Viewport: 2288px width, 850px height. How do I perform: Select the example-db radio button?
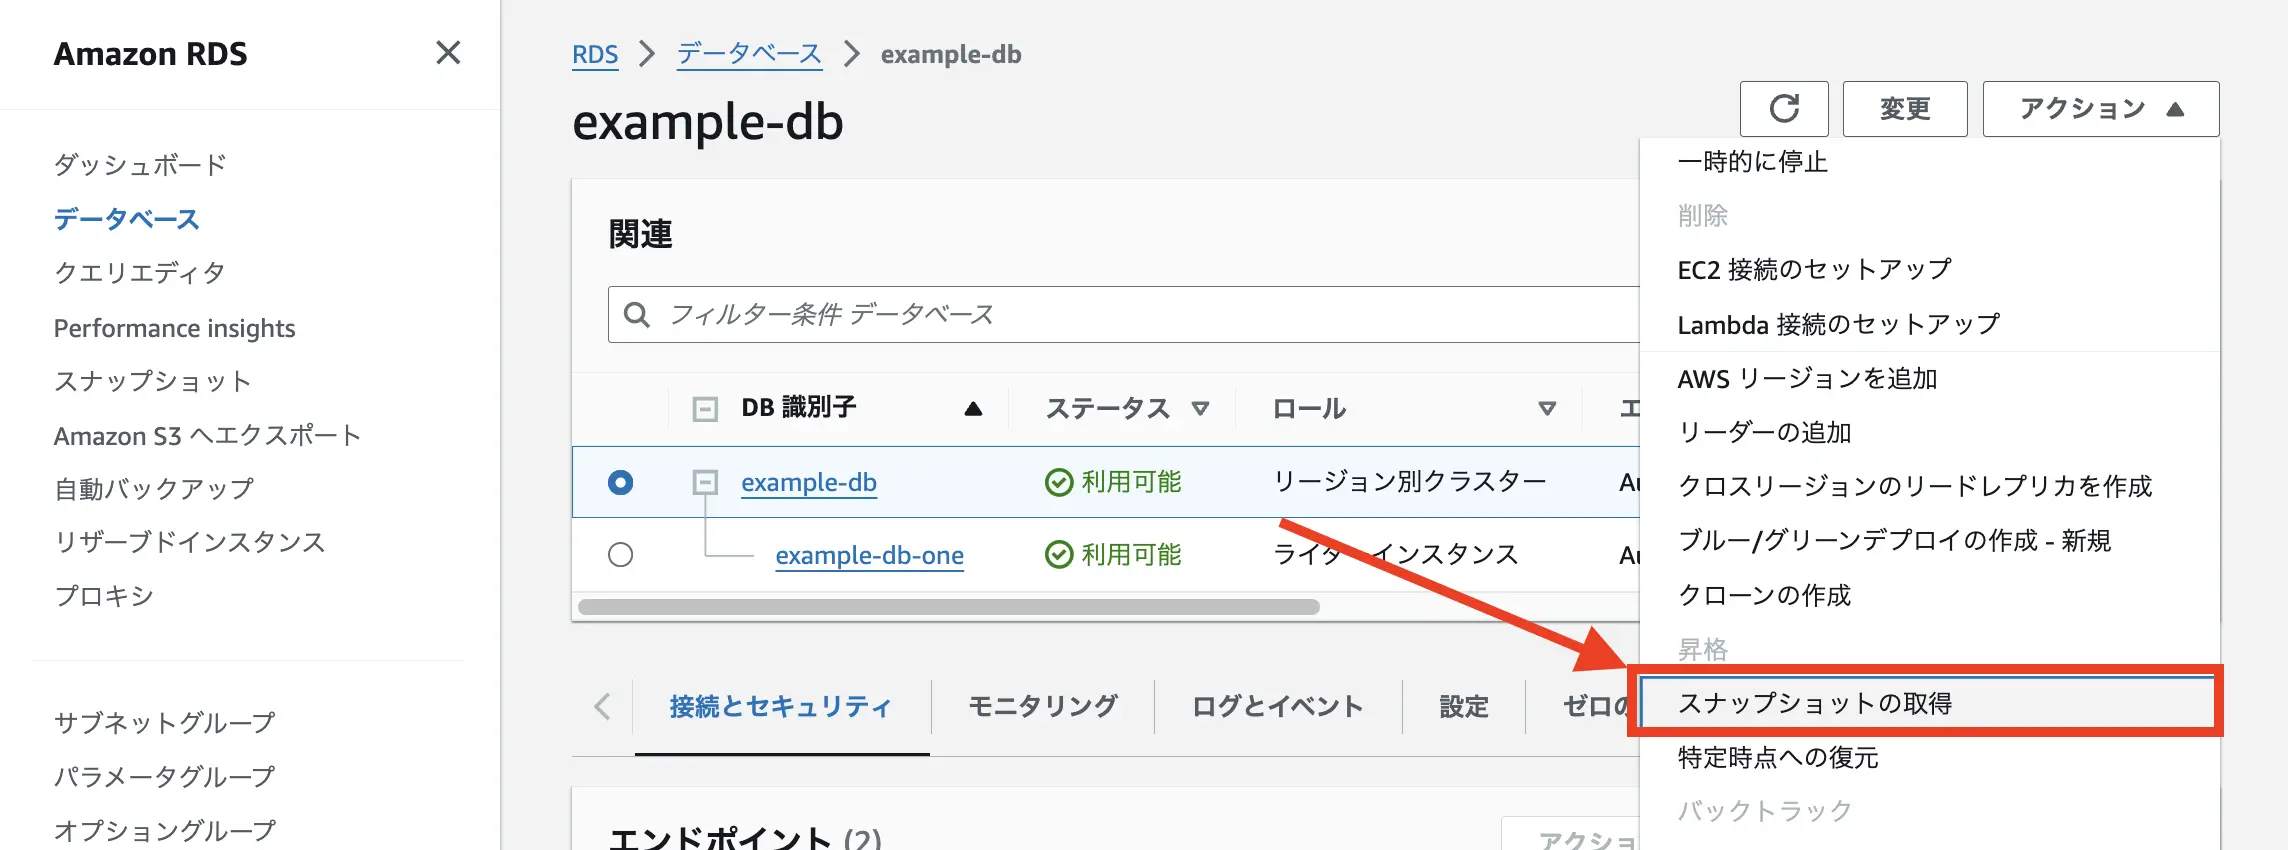coord(620,482)
